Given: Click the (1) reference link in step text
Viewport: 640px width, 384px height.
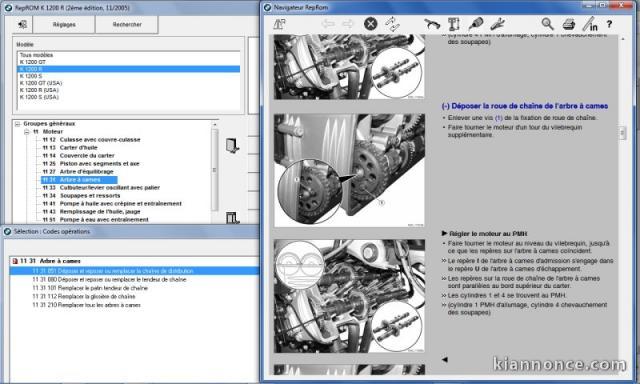Looking at the screenshot, I should click(498, 118).
